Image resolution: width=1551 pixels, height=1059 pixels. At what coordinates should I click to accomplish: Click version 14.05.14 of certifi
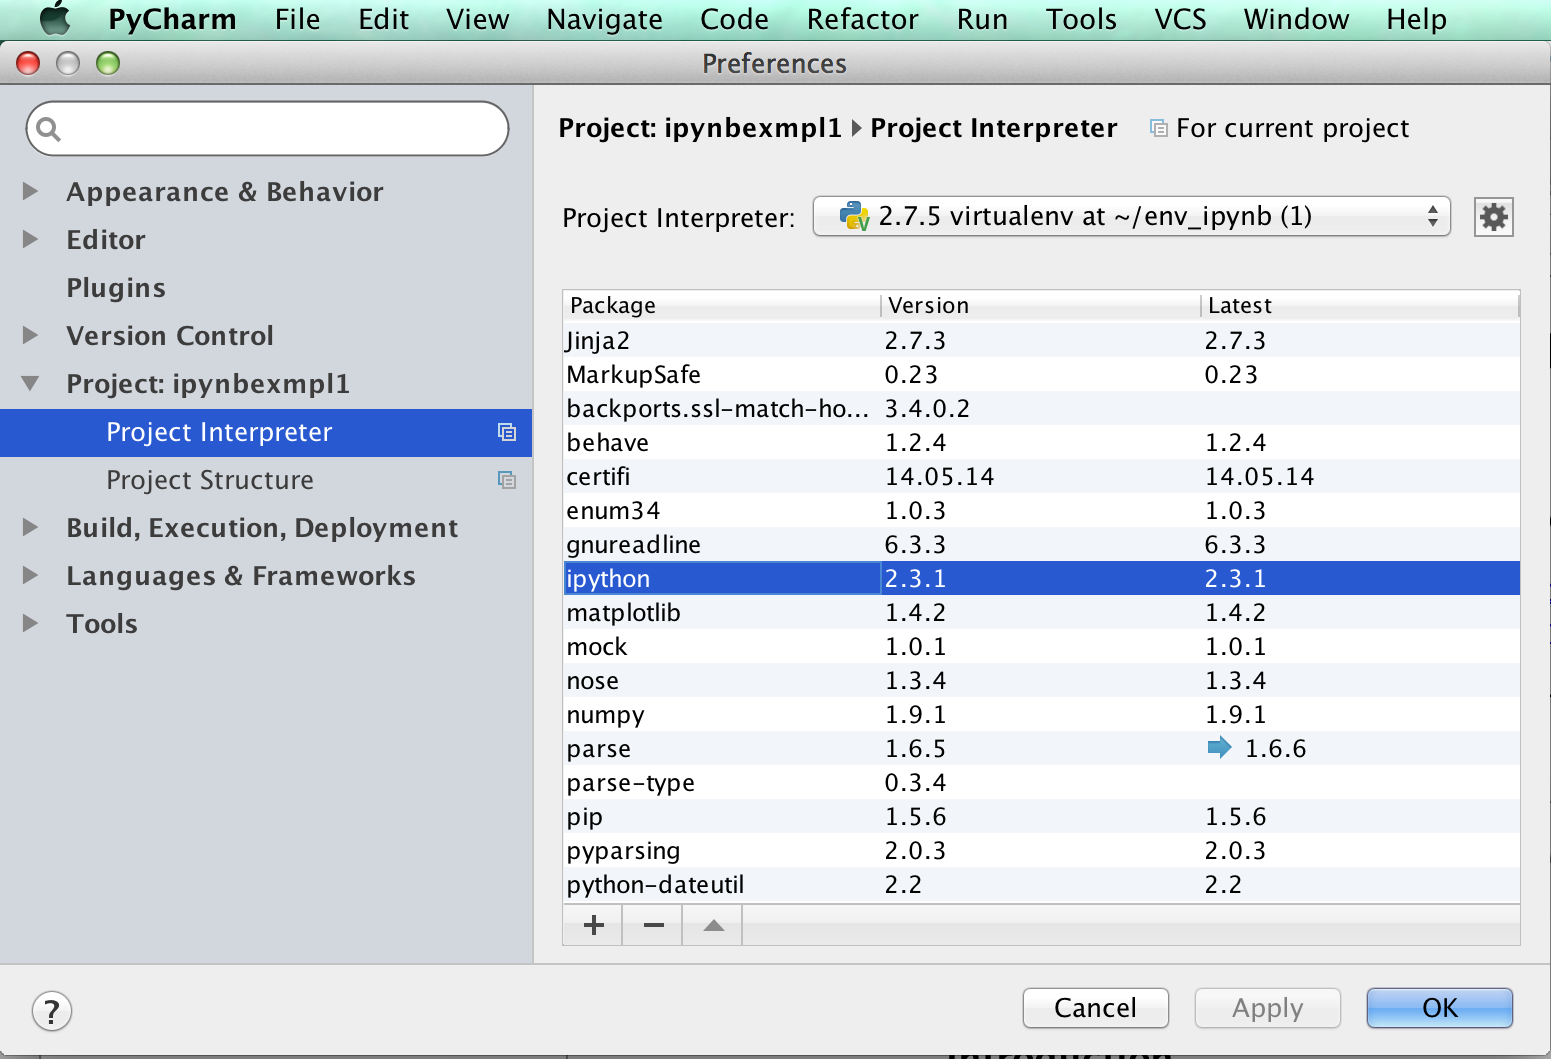(x=939, y=476)
